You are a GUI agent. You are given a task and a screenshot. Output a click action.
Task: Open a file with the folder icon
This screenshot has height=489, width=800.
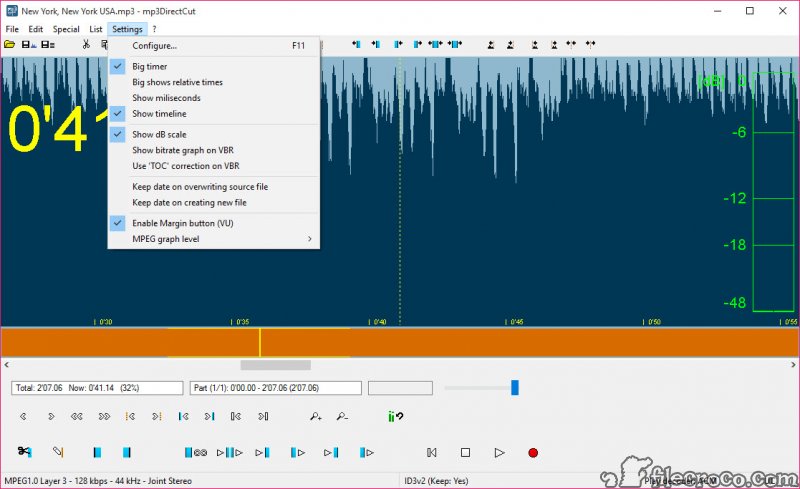[9, 44]
